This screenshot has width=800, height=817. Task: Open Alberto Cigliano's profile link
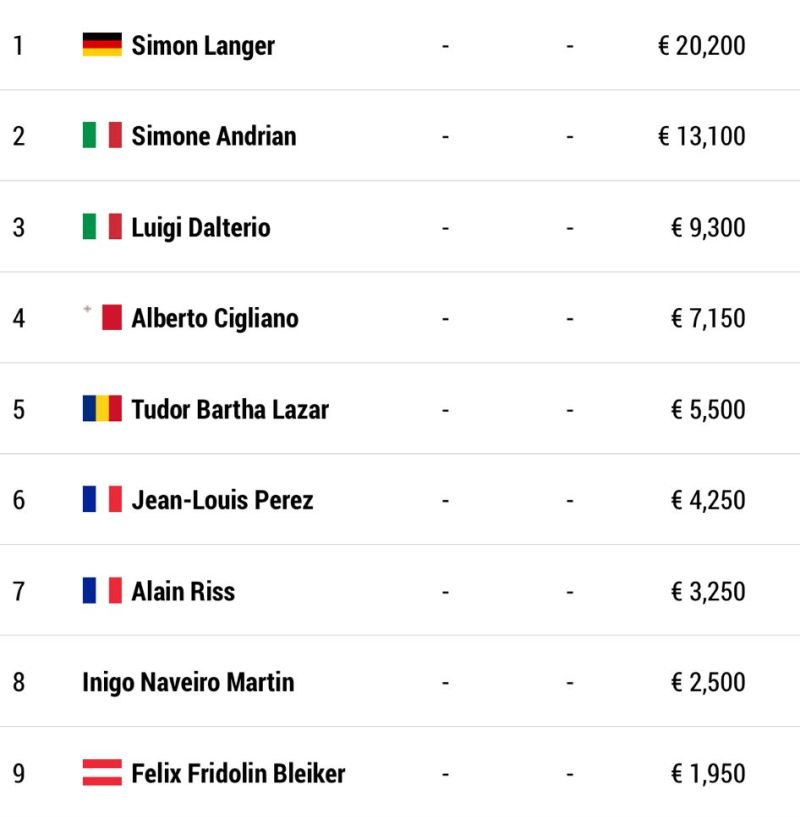215,318
